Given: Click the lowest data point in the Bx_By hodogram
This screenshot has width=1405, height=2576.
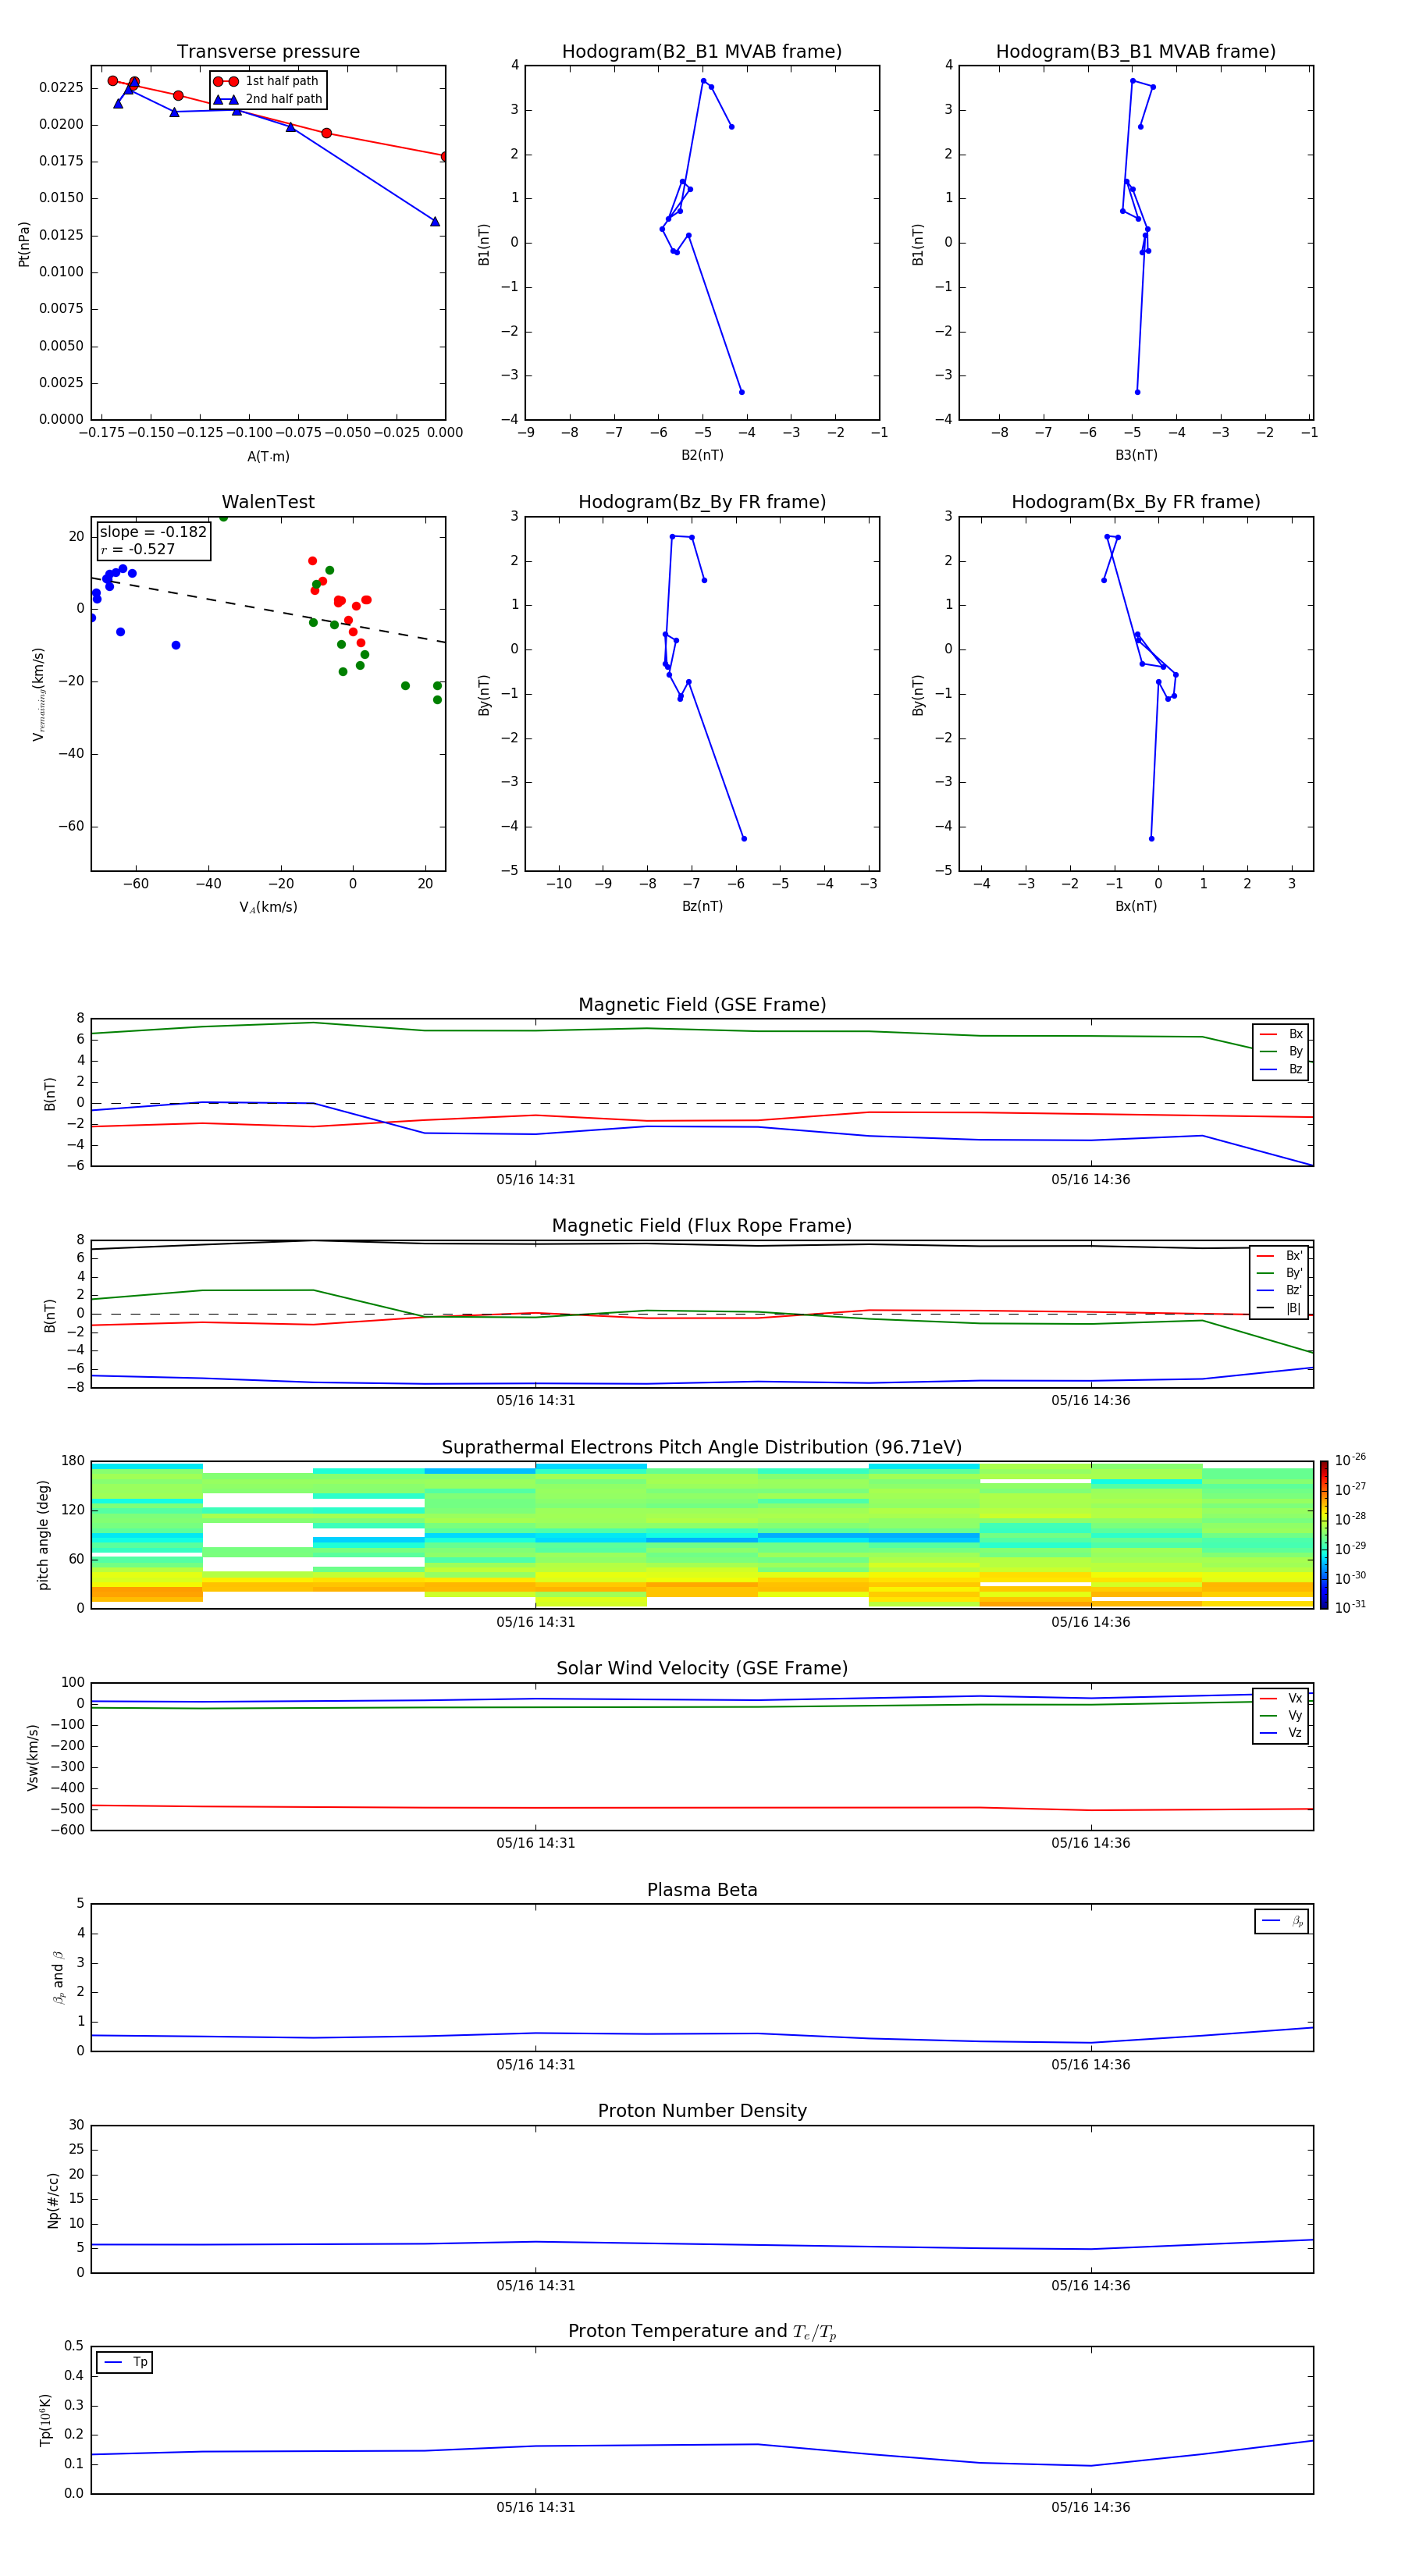Looking at the screenshot, I should click(1151, 838).
